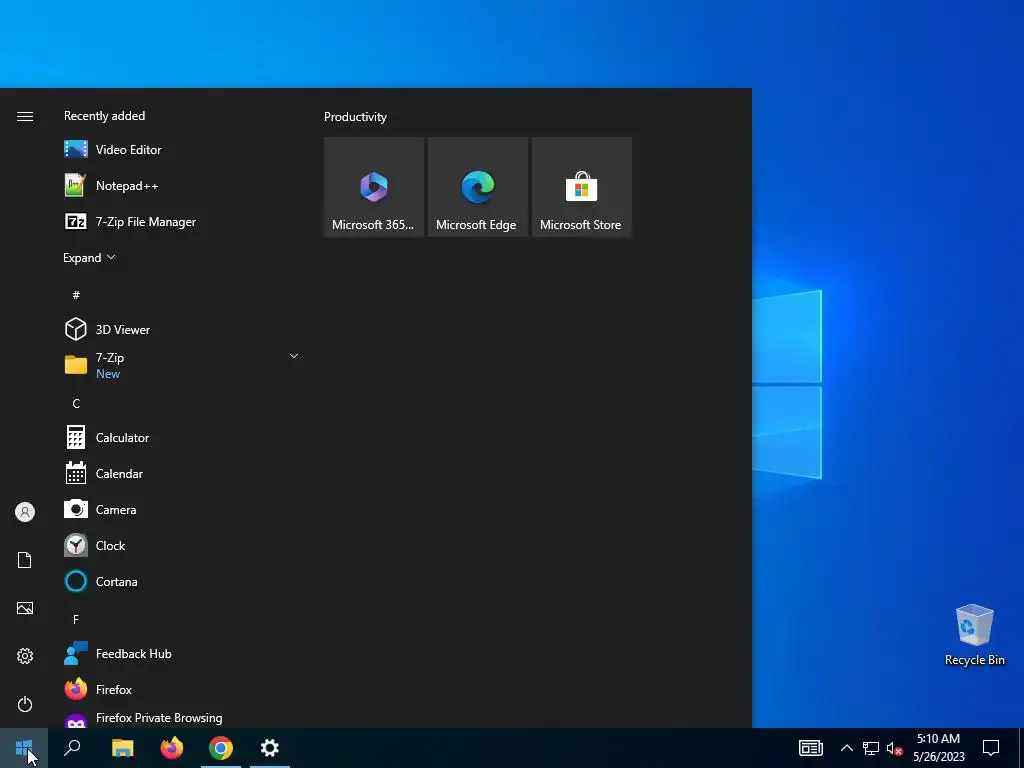1024x768 pixels.
Task: Open Pictures from Start sidebar
Action: click(25, 608)
